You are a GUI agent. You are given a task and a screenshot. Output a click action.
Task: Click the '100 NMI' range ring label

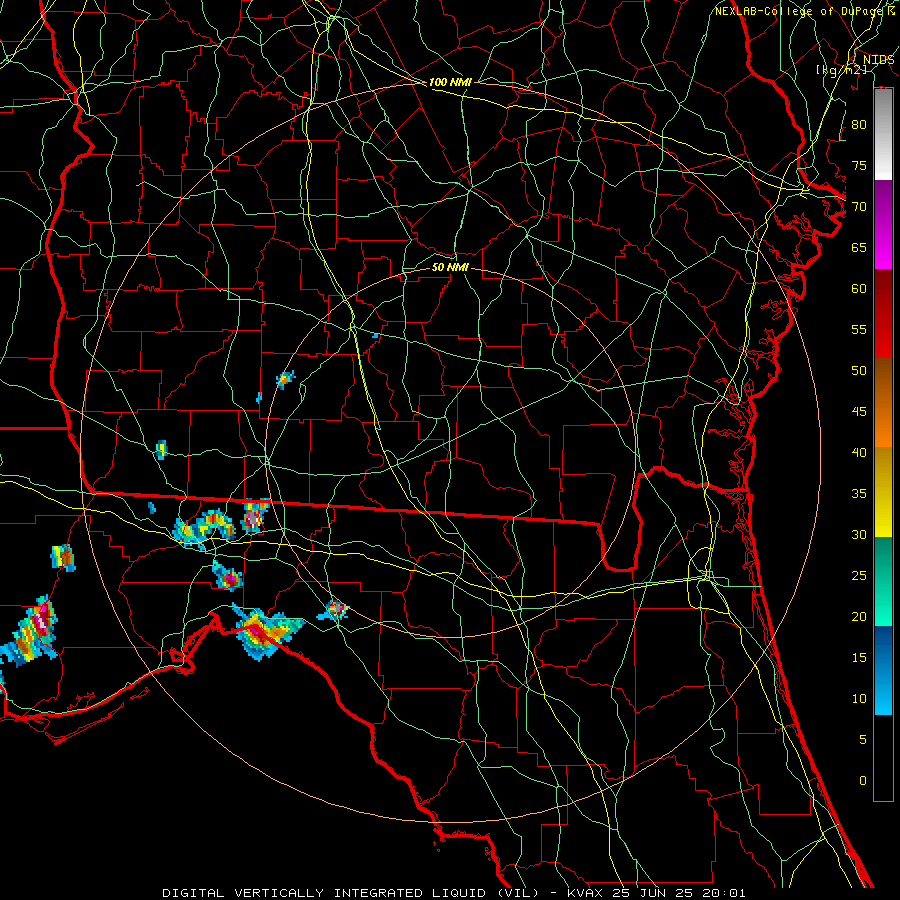point(450,82)
